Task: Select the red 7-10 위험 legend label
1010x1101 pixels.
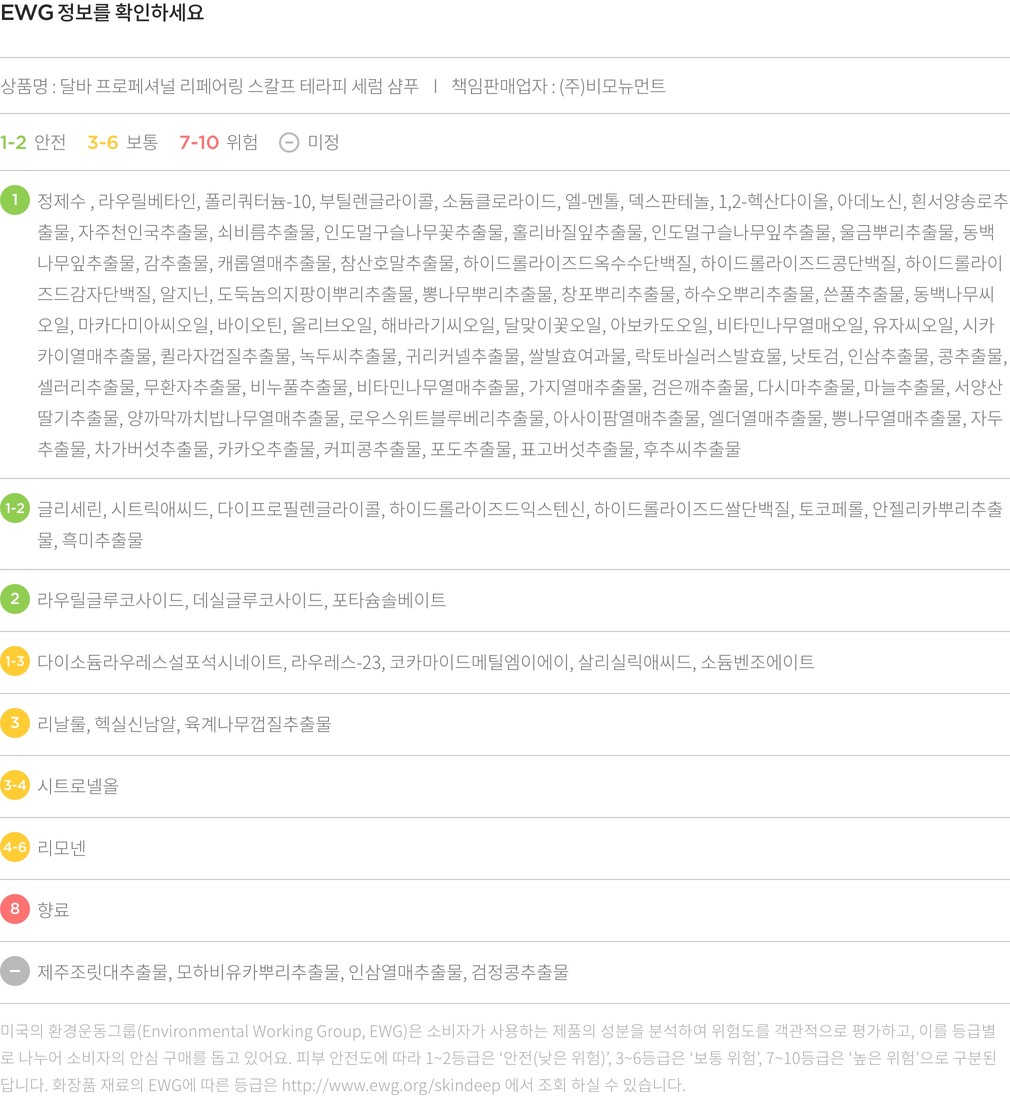Action: [218, 142]
